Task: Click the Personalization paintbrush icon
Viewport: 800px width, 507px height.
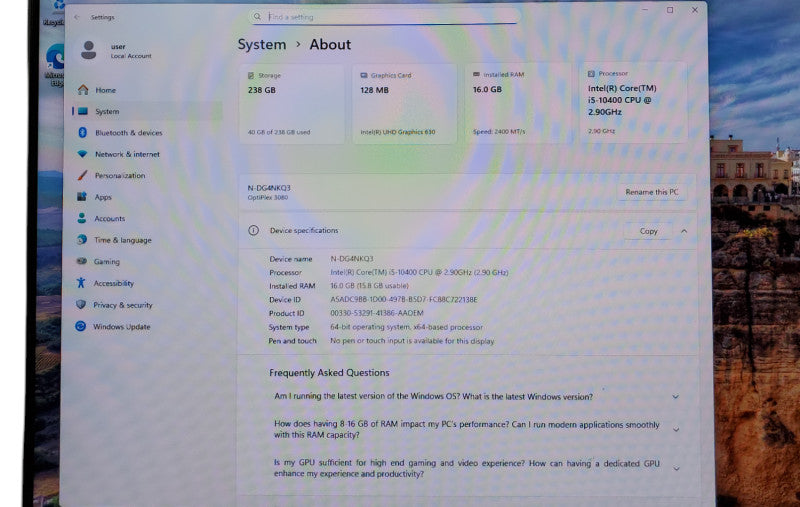Action: (82, 175)
